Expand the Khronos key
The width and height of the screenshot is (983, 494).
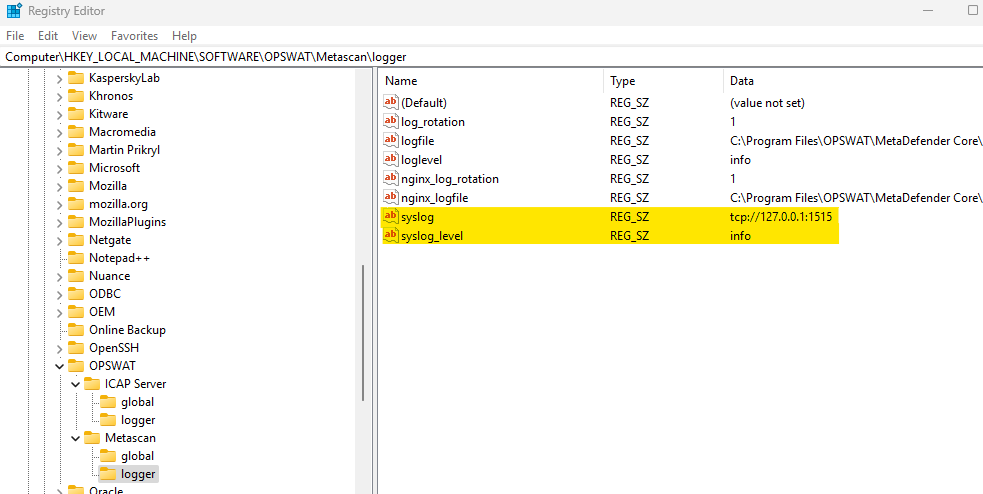click(x=60, y=97)
